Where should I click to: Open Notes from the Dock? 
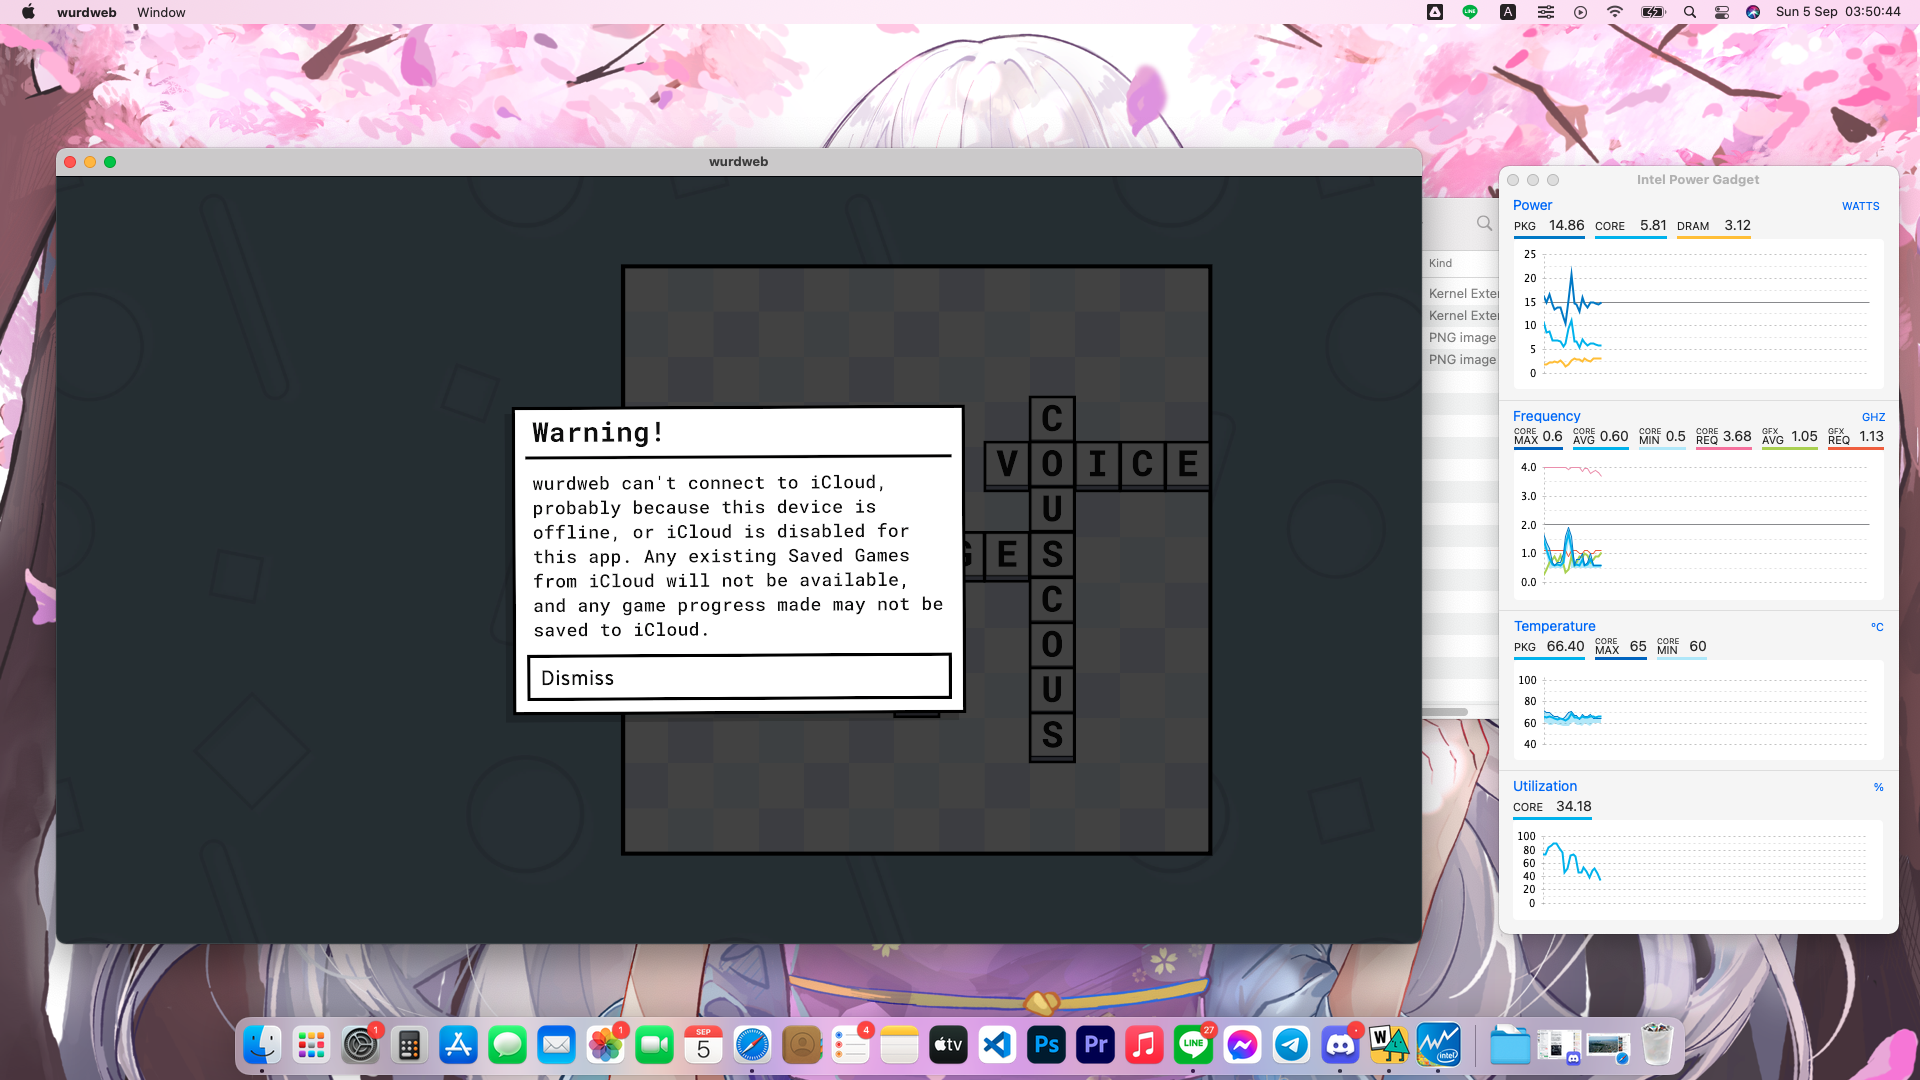[x=899, y=1045]
